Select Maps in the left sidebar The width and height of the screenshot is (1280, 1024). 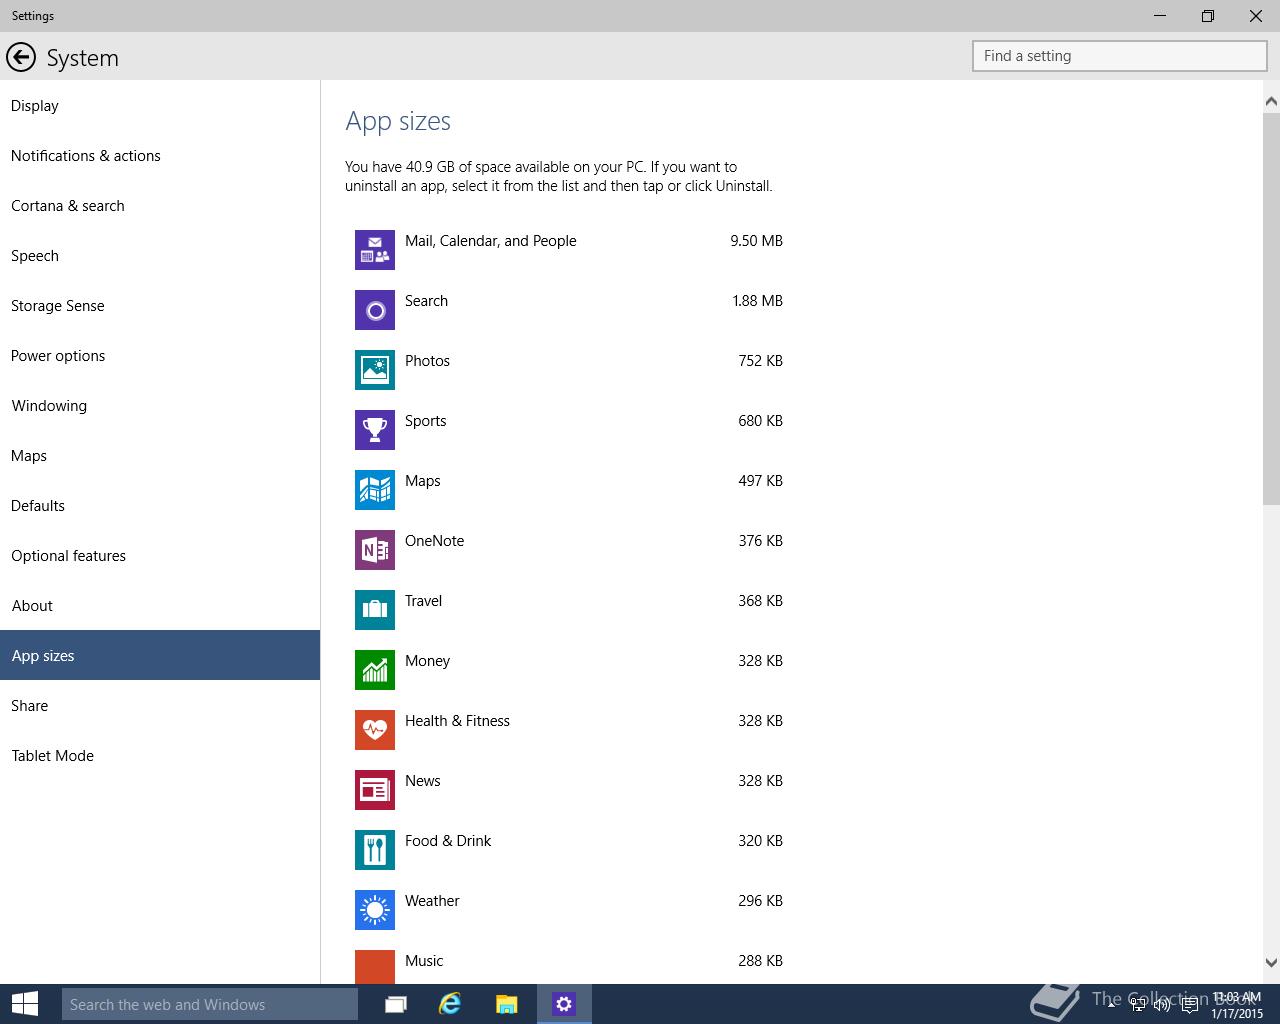[160, 455]
